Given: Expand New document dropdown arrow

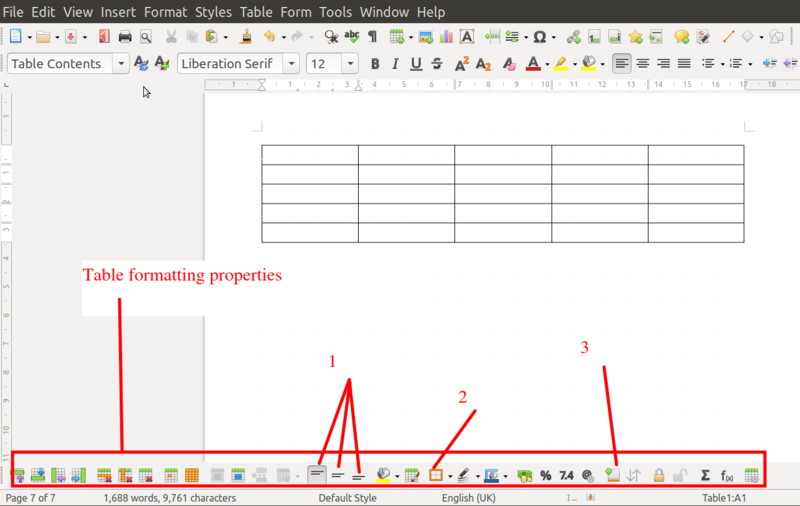Looking at the screenshot, I should (x=29, y=37).
